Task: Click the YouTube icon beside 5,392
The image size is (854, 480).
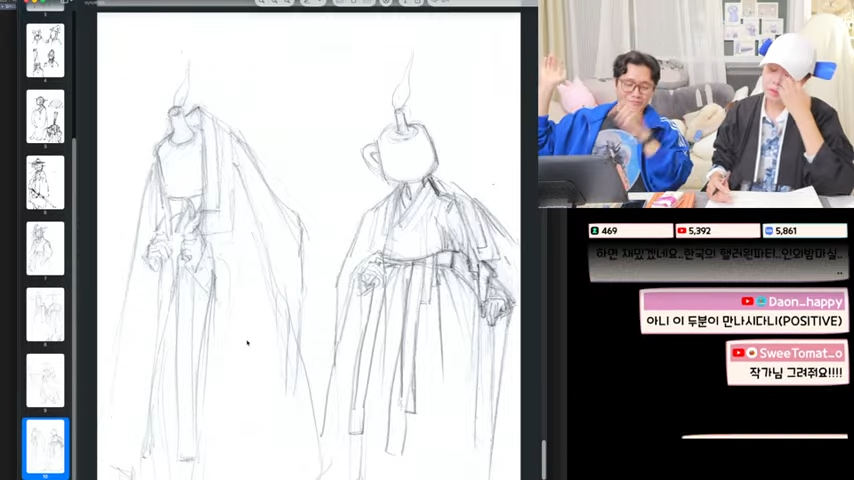Action: pyautogui.click(x=681, y=231)
